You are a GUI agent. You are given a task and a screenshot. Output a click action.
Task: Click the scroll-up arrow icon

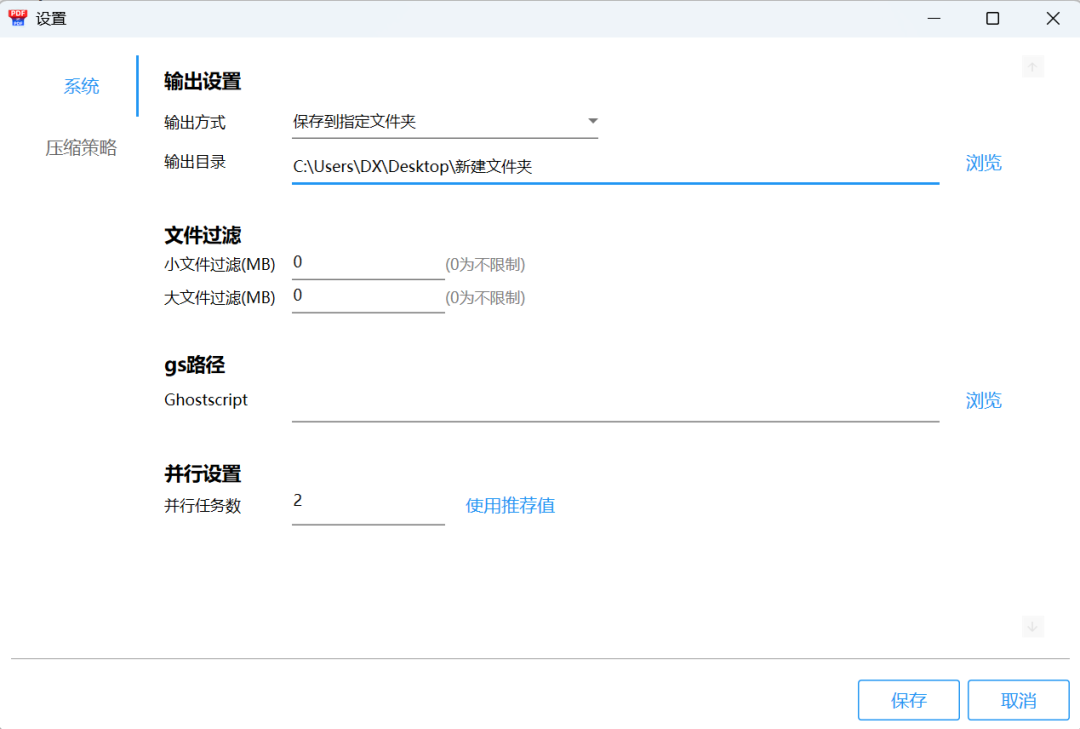[1032, 66]
